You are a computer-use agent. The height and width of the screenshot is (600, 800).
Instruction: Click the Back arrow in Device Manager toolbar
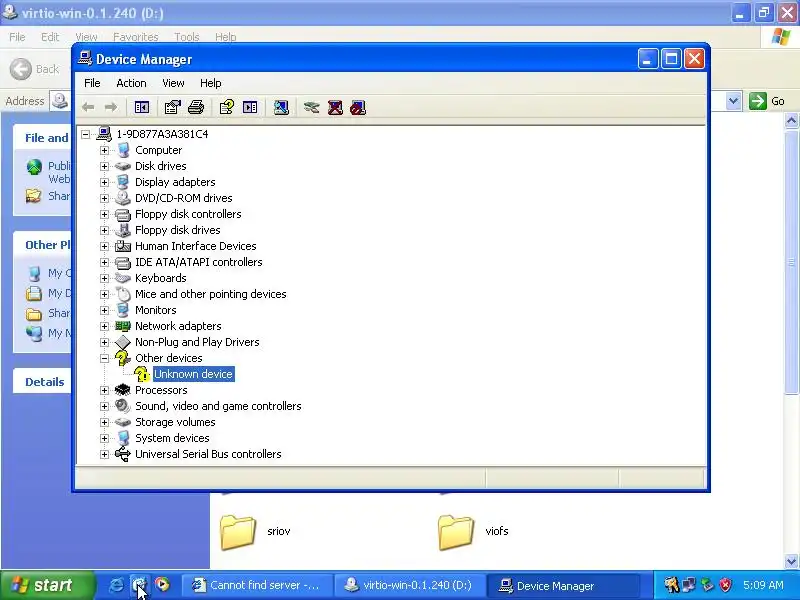(88, 107)
